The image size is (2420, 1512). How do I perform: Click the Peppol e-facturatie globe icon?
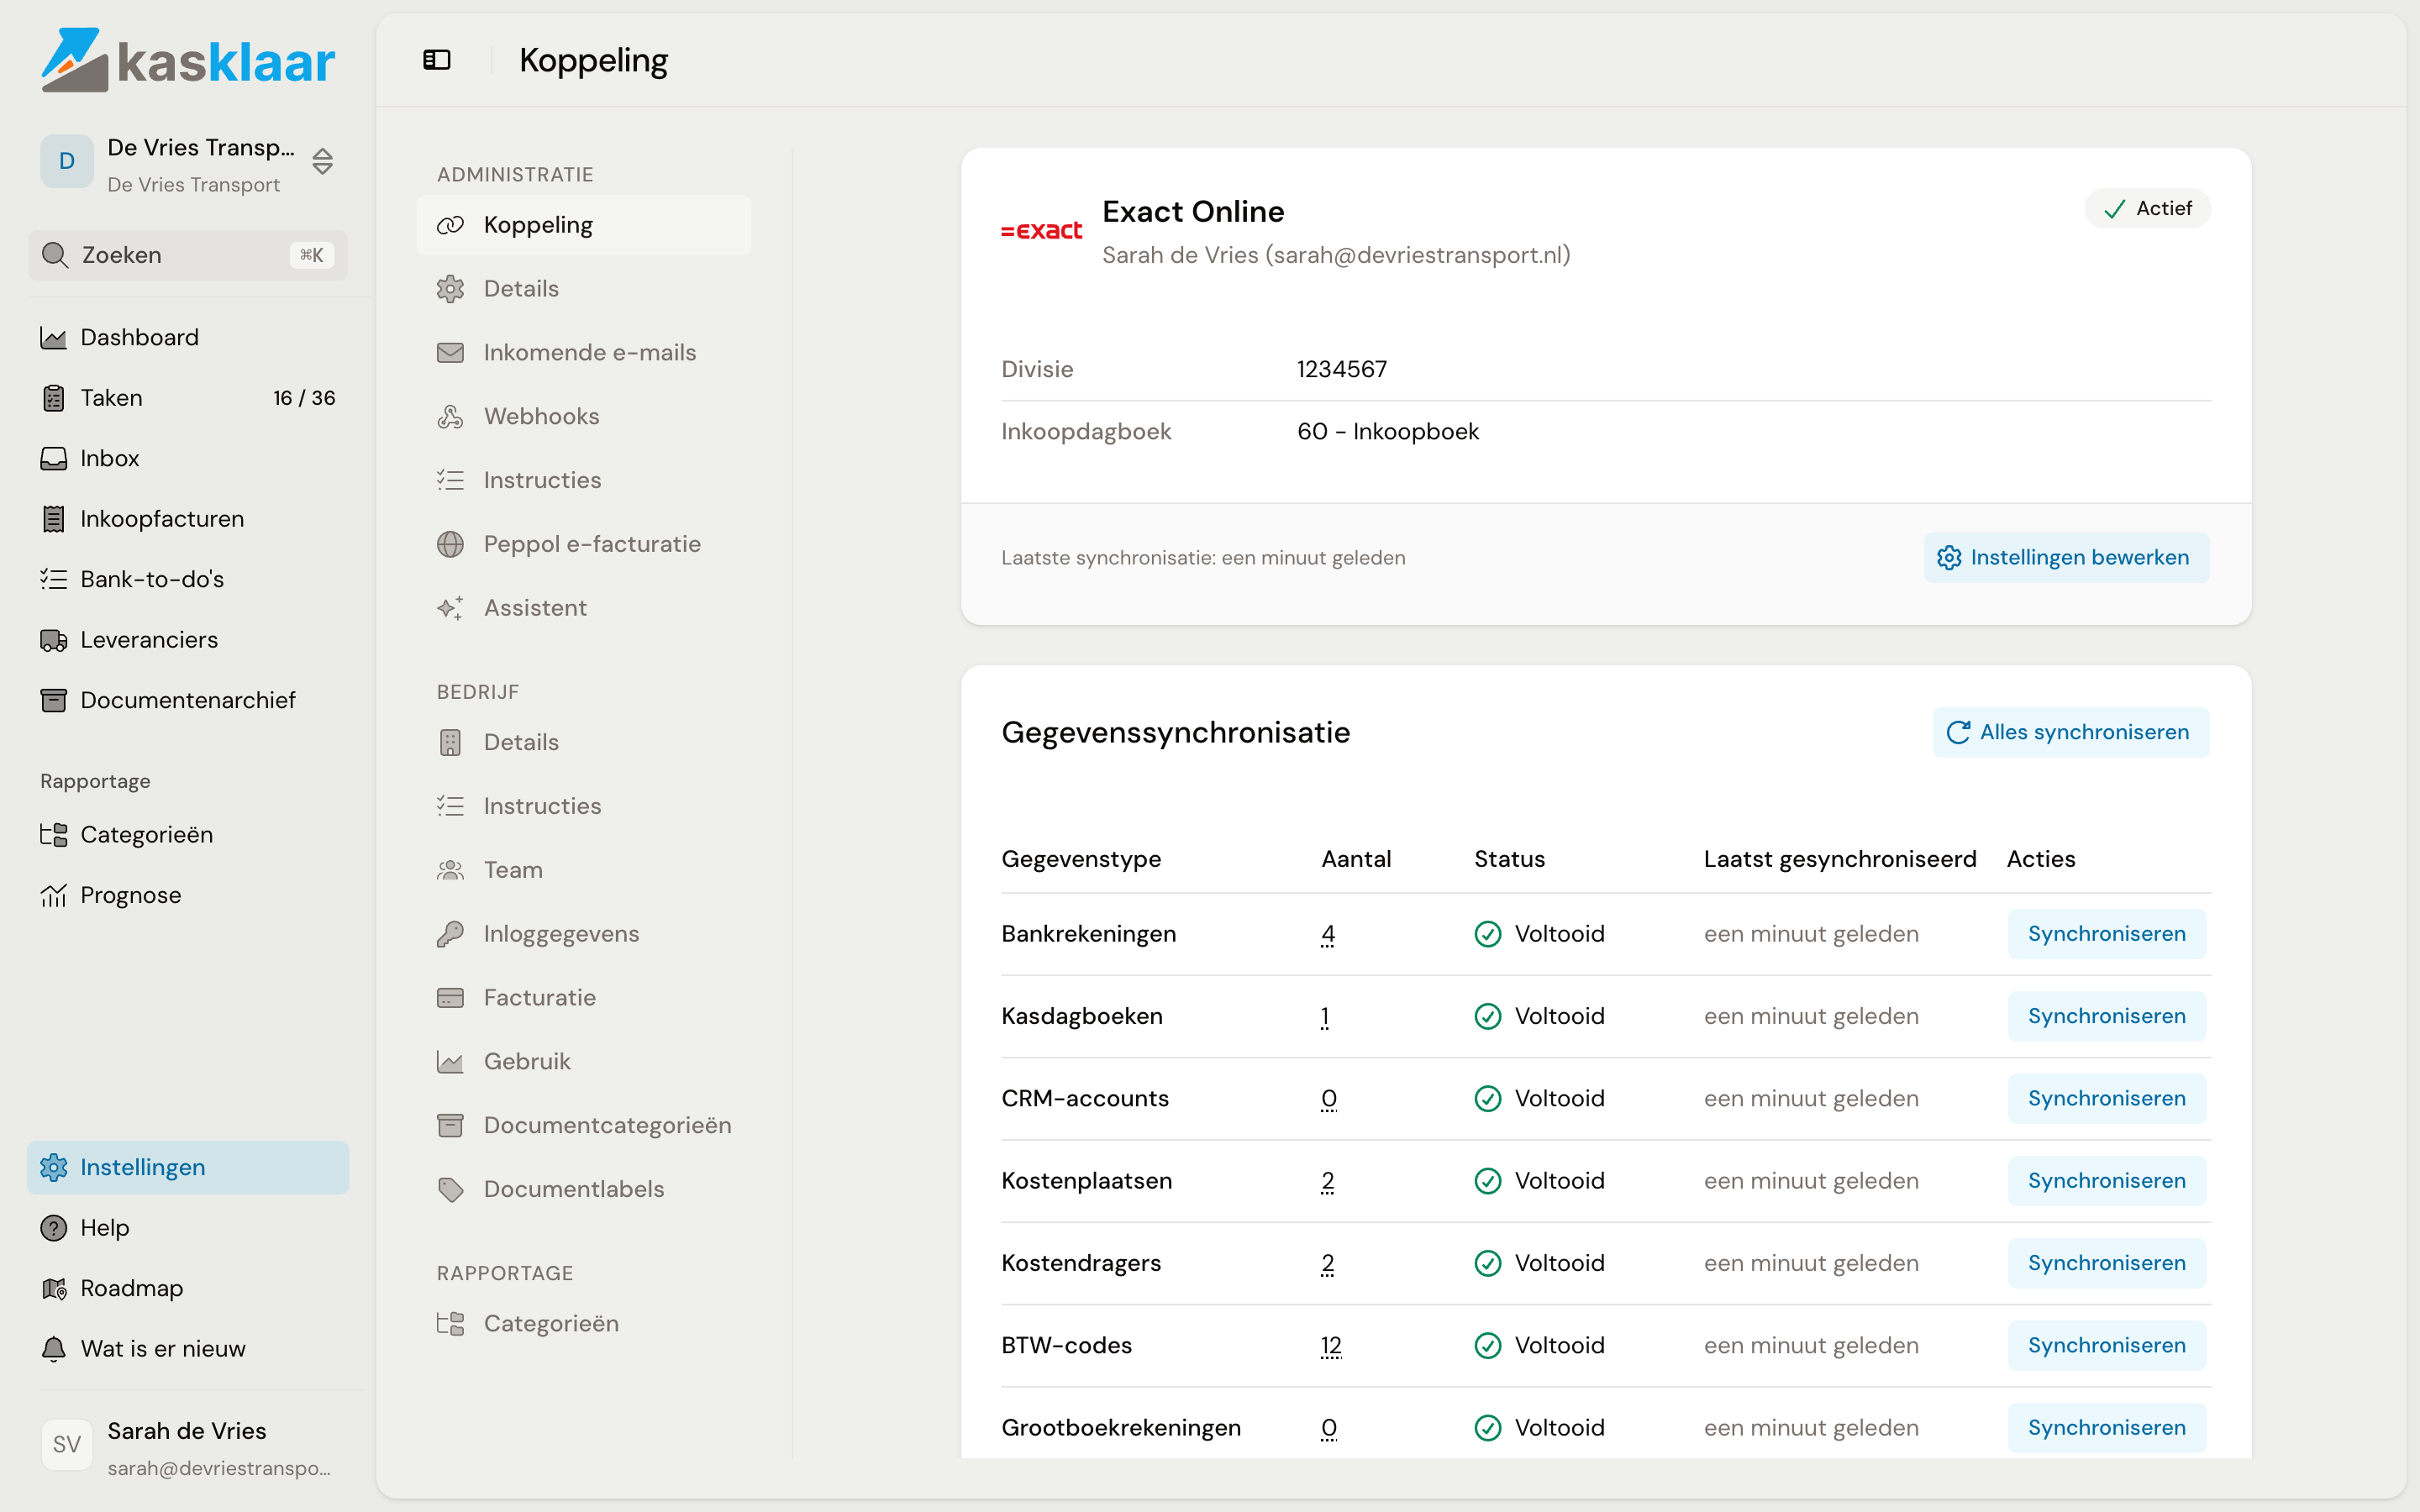tap(450, 544)
